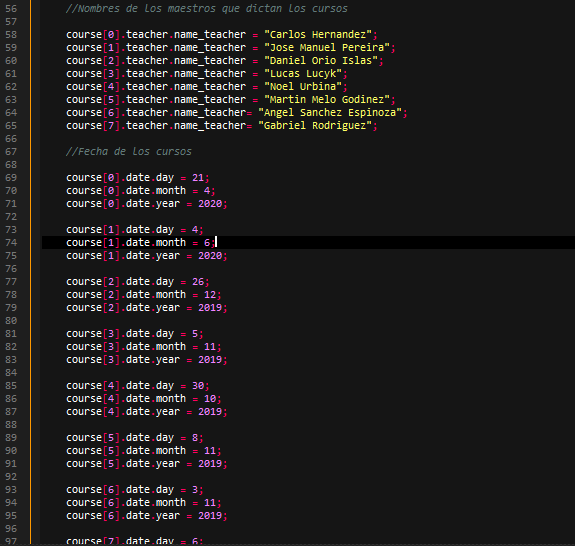The width and height of the screenshot is (575, 546).
Task: Click course[1].date.day value 4
Action: (x=195, y=230)
